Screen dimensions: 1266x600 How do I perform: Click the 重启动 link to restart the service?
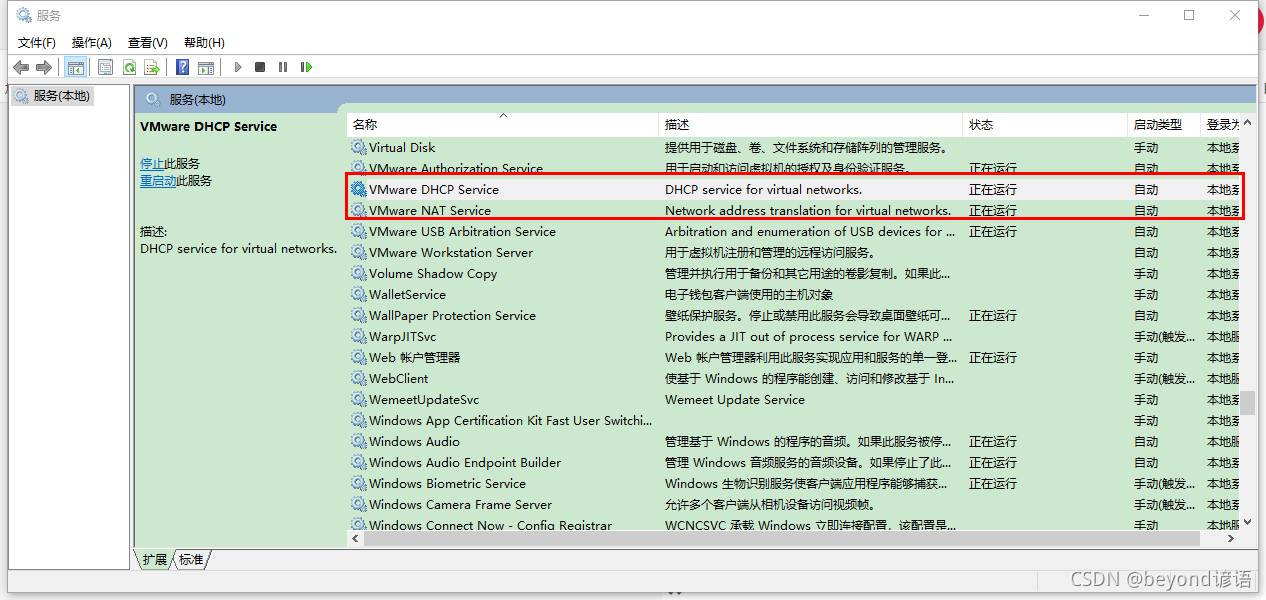[158, 181]
